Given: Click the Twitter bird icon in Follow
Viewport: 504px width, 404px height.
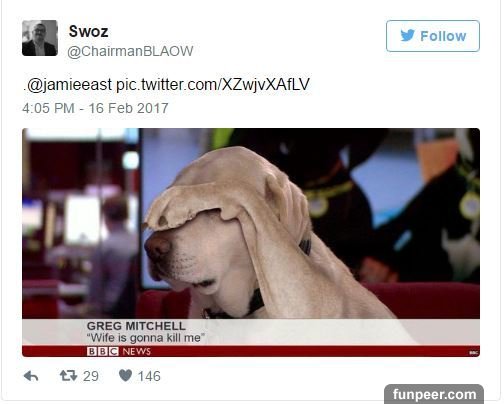Looking at the screenshot, I should [407, 35].
